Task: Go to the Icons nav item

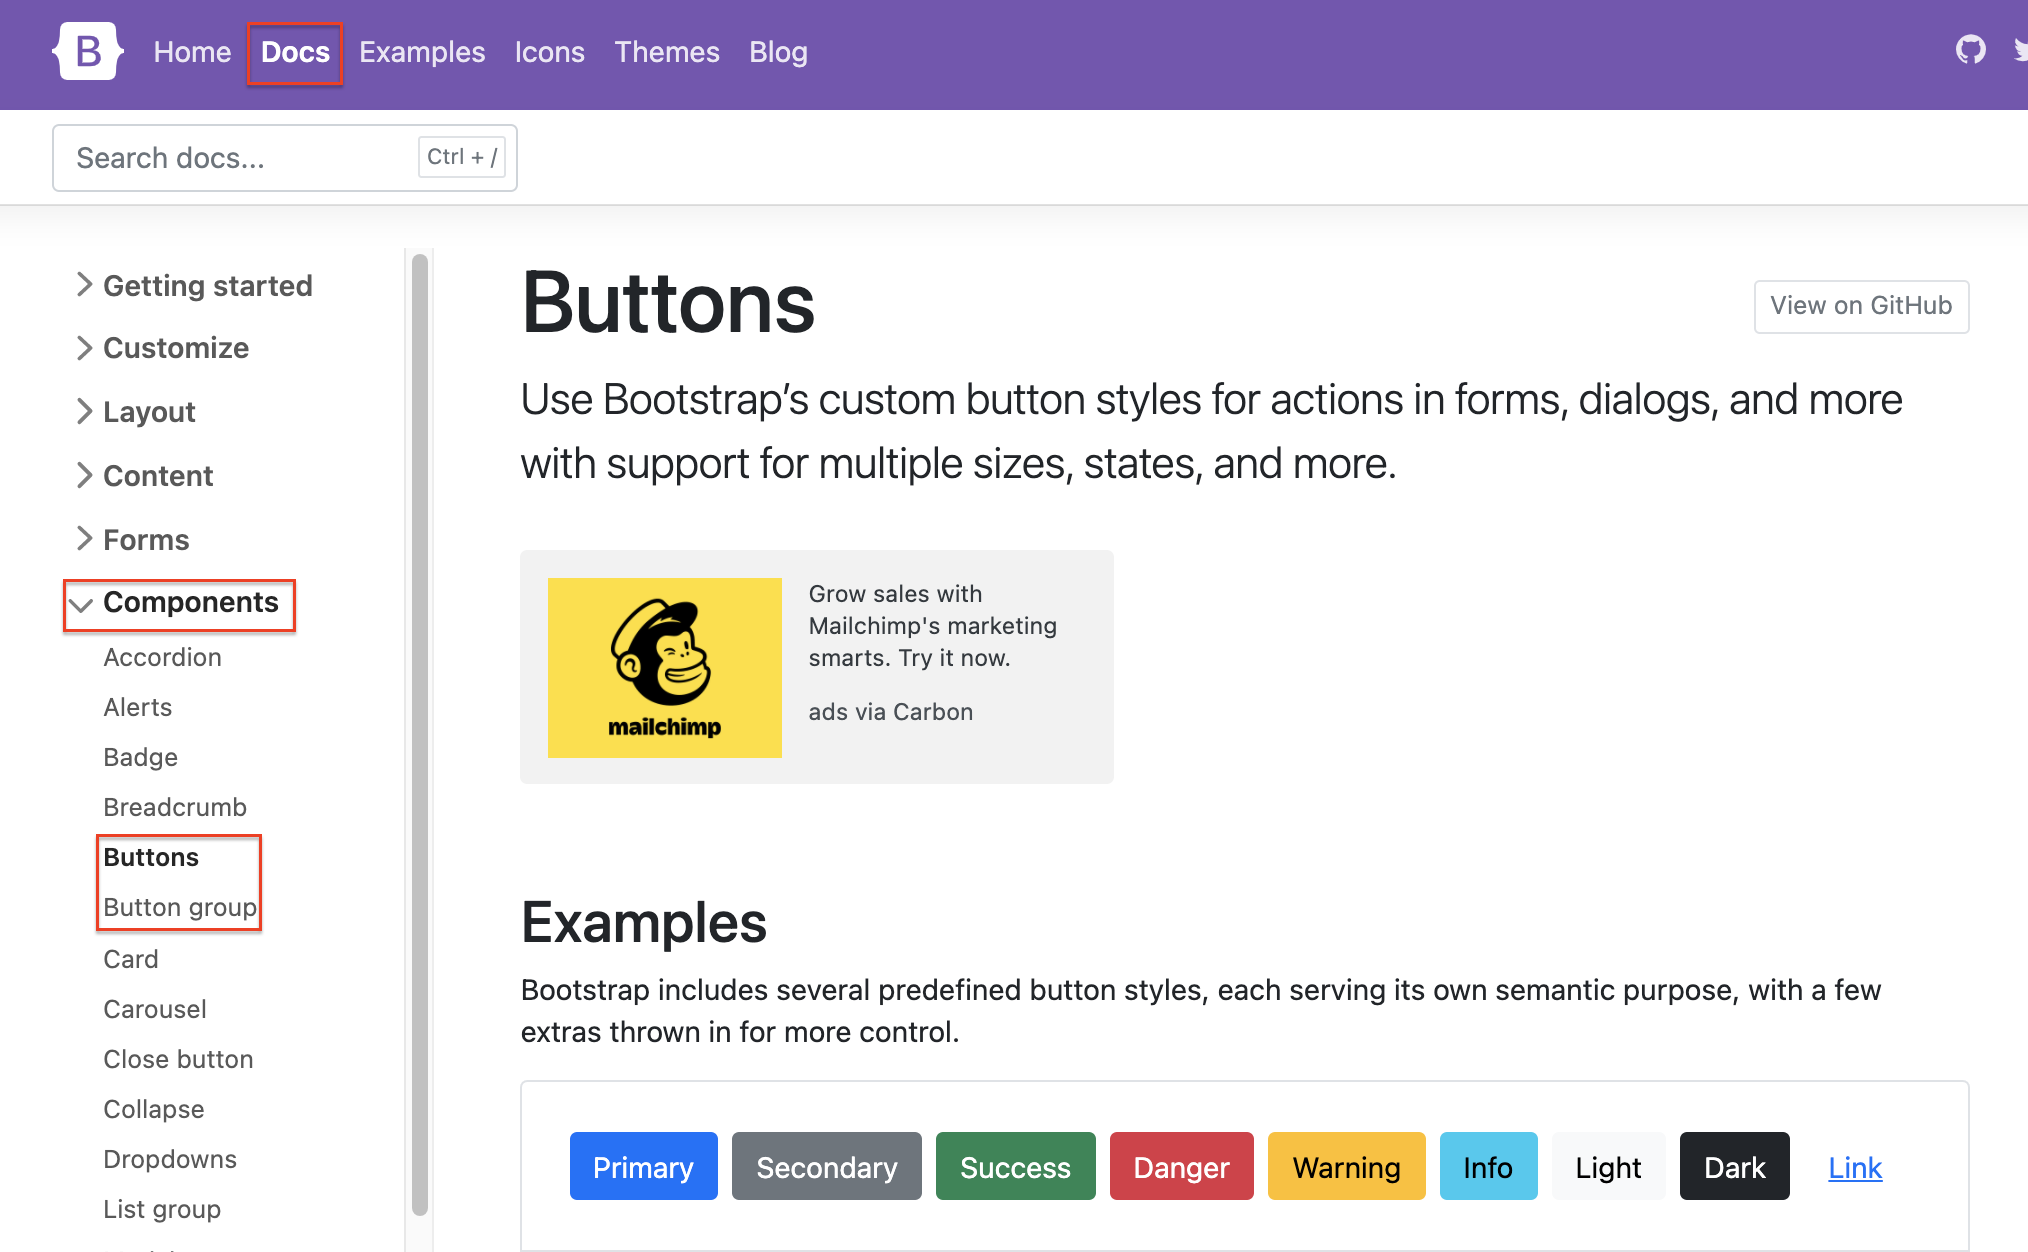Action: coord(549,52)
